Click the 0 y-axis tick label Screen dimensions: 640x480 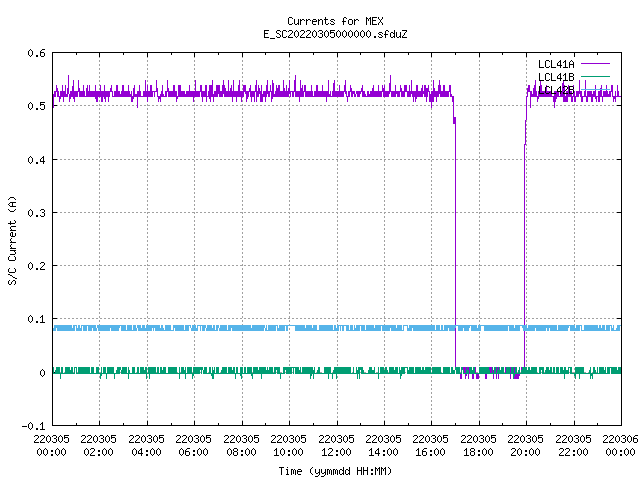(42, 373)
